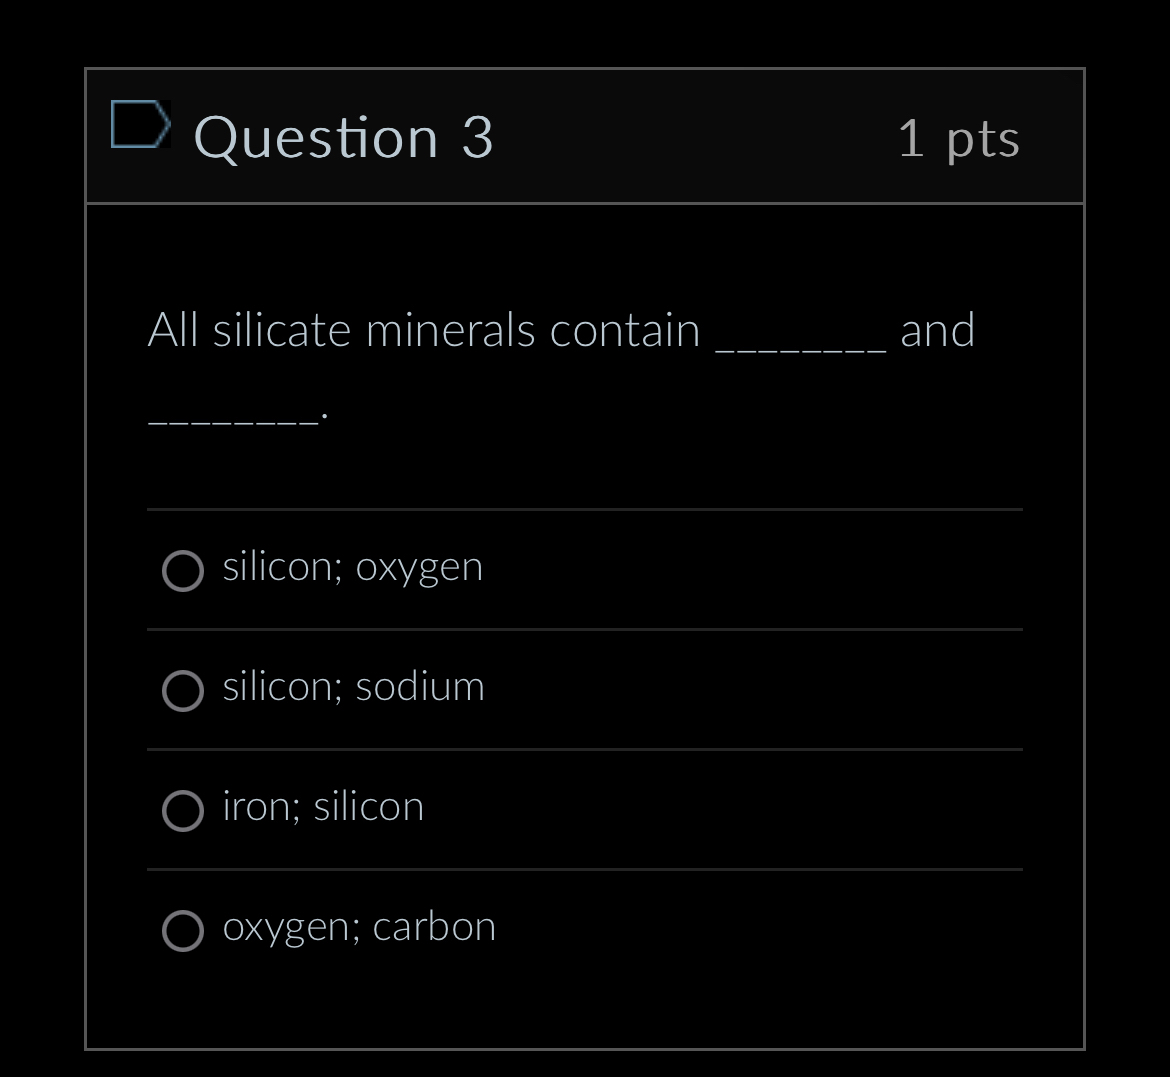This screenshot has width=1170, height=1077.
Task: Click the divider above the first answer
Action: click(585, 511)
